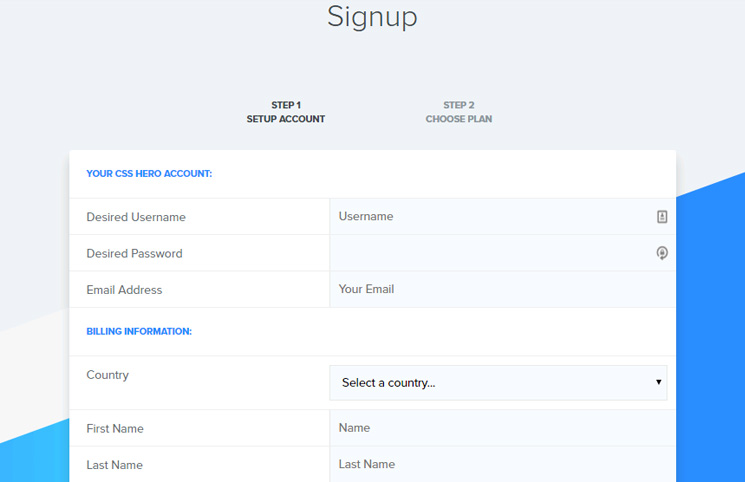
Task: Click the Your CSS Hero Account heading
Action: pyautogui.click(x=149, y=174)
